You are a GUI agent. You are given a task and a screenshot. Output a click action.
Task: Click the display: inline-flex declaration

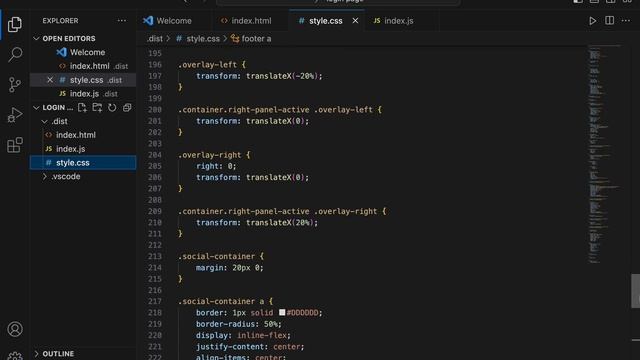coord(243,335)
